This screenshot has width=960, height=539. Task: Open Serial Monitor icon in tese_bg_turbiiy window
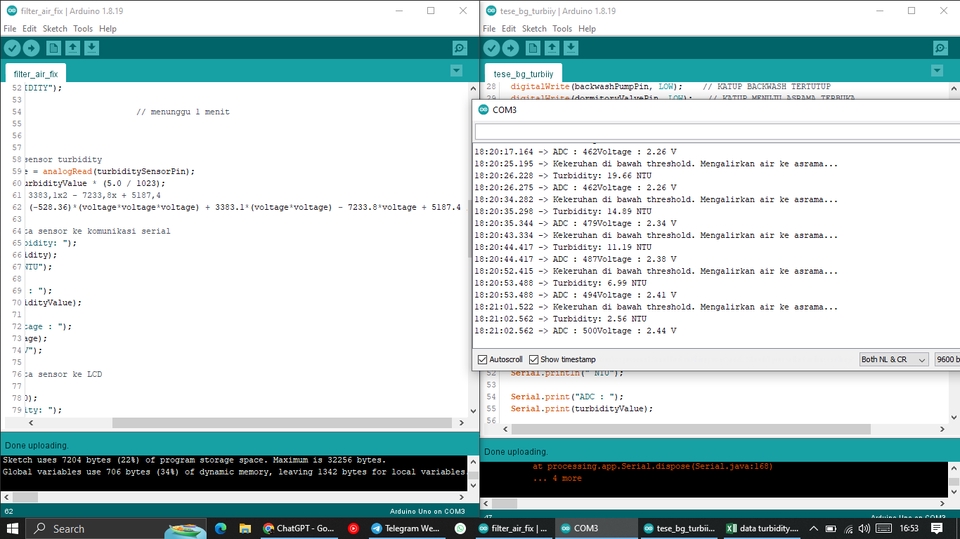tap(940, 48)
